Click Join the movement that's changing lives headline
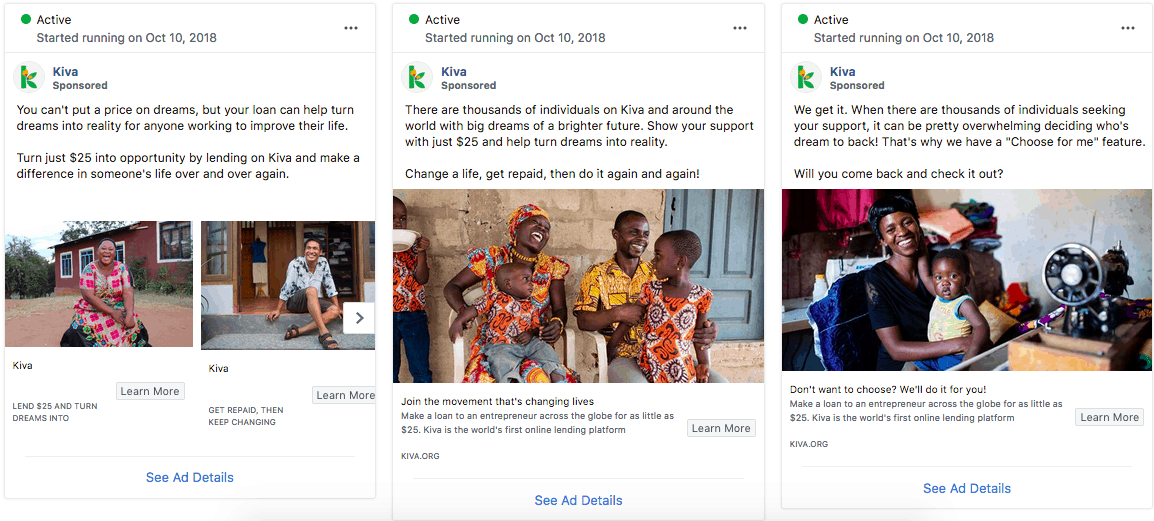 tap(498, 402)
